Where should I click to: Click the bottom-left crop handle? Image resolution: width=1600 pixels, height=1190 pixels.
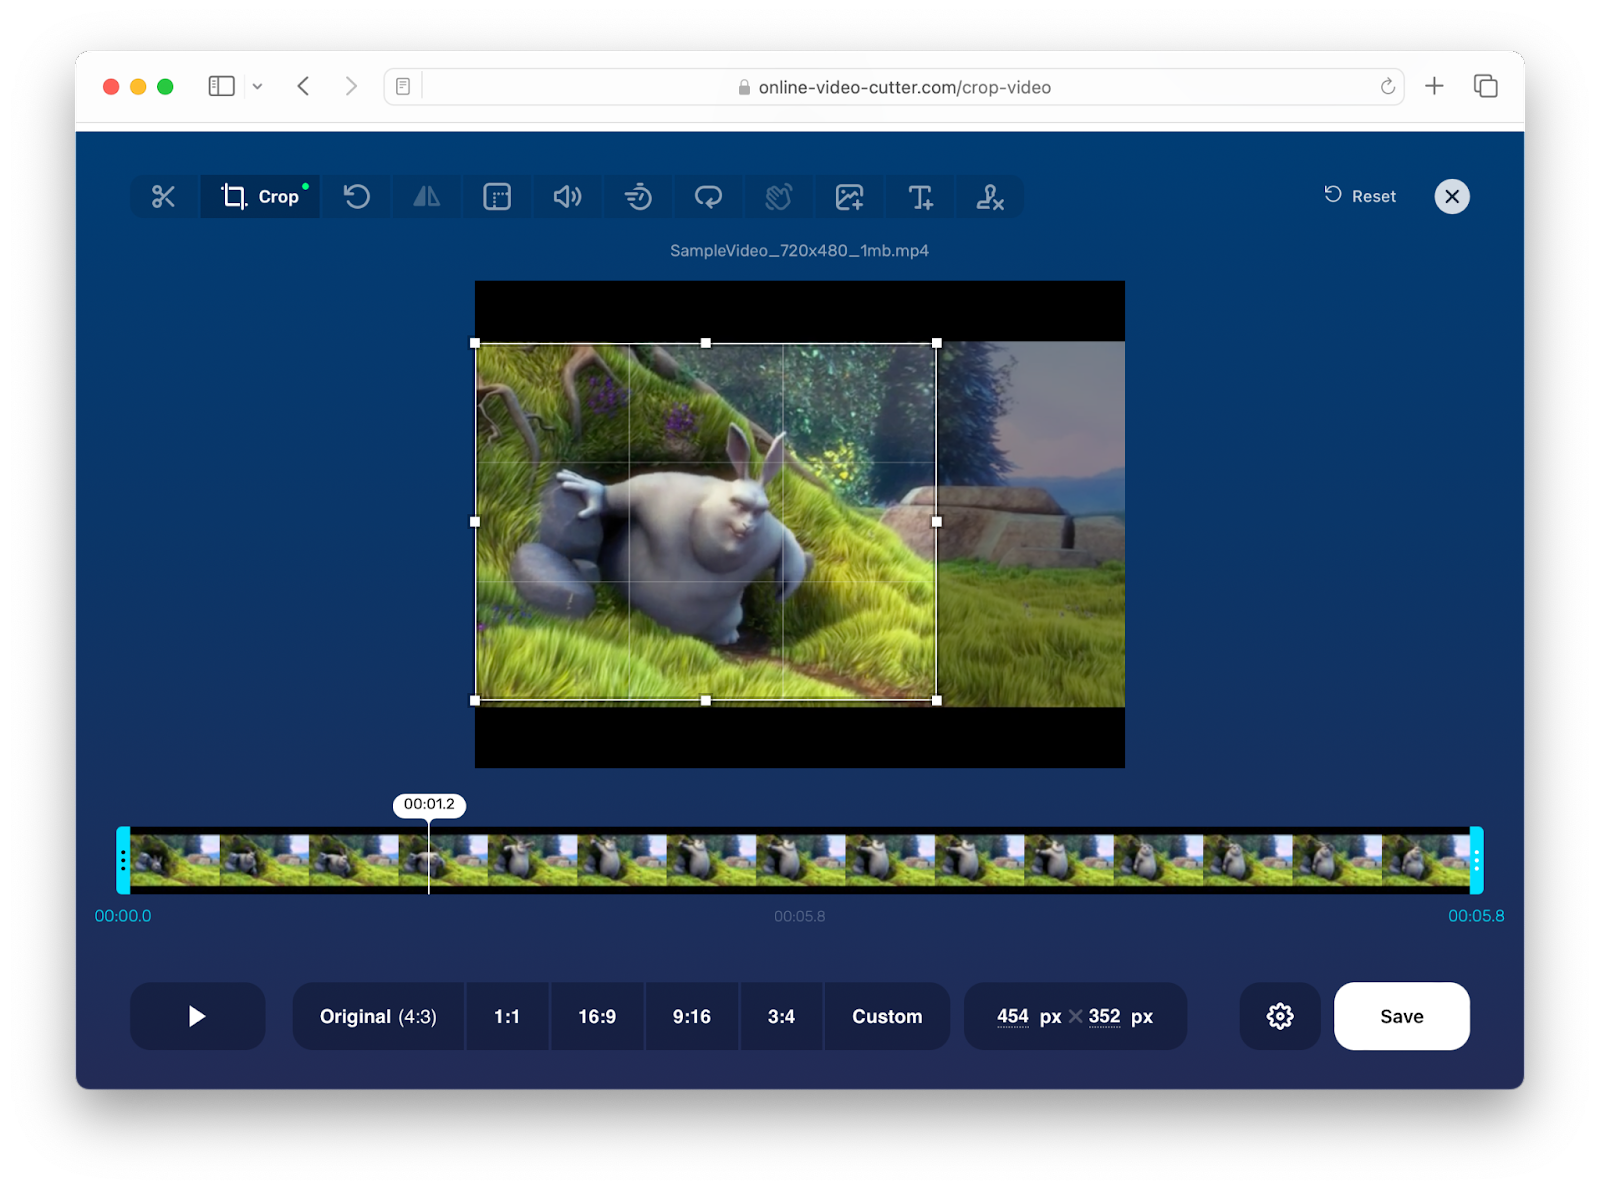tap(475, 701)
